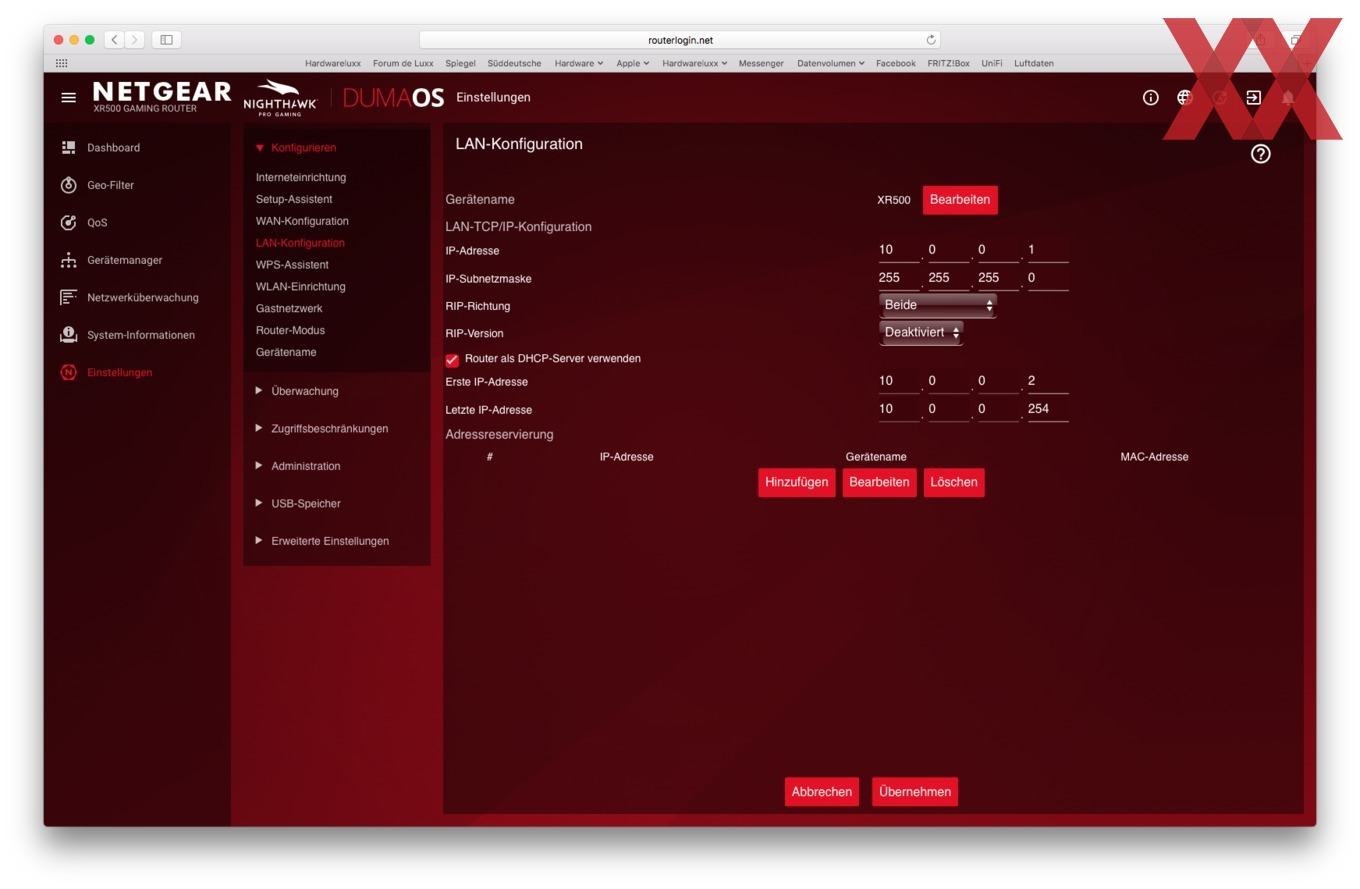The height and width of the screenshot is (889, 1360).
Task: Open Hardware bookmarks folder dropdown
Action: point(579,63)
